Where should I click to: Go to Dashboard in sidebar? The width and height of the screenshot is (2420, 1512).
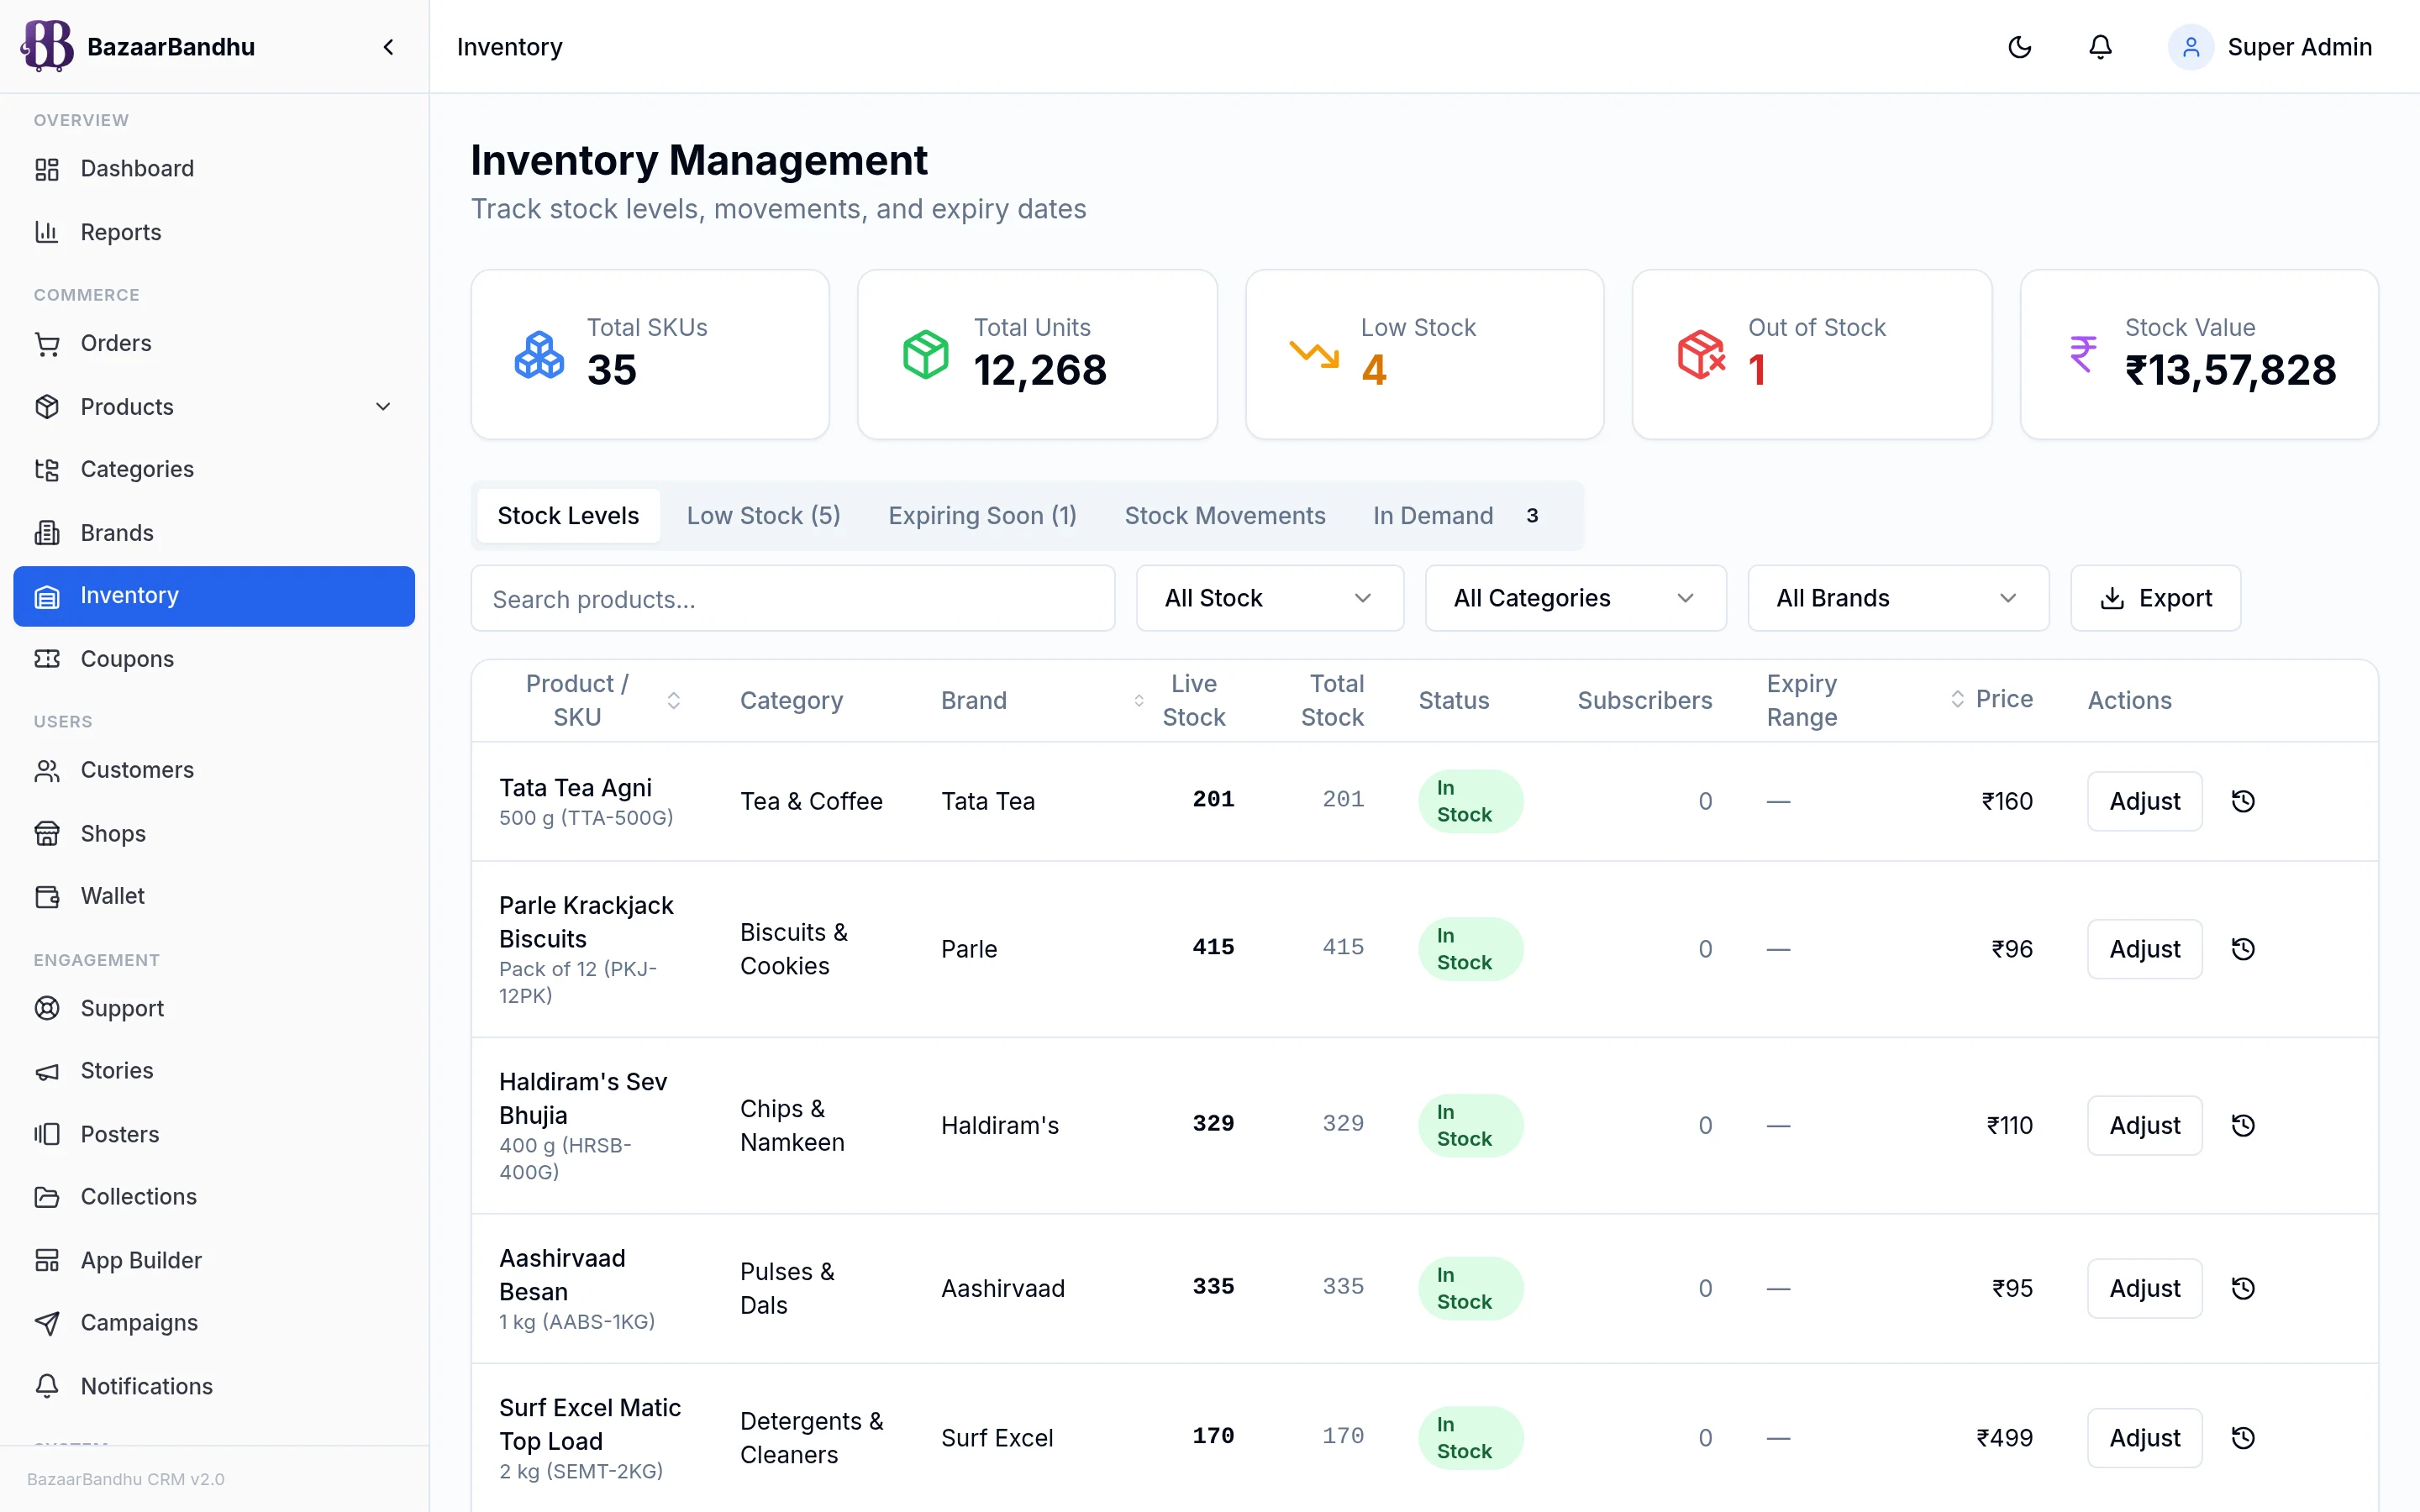click(x=214, y=169)
